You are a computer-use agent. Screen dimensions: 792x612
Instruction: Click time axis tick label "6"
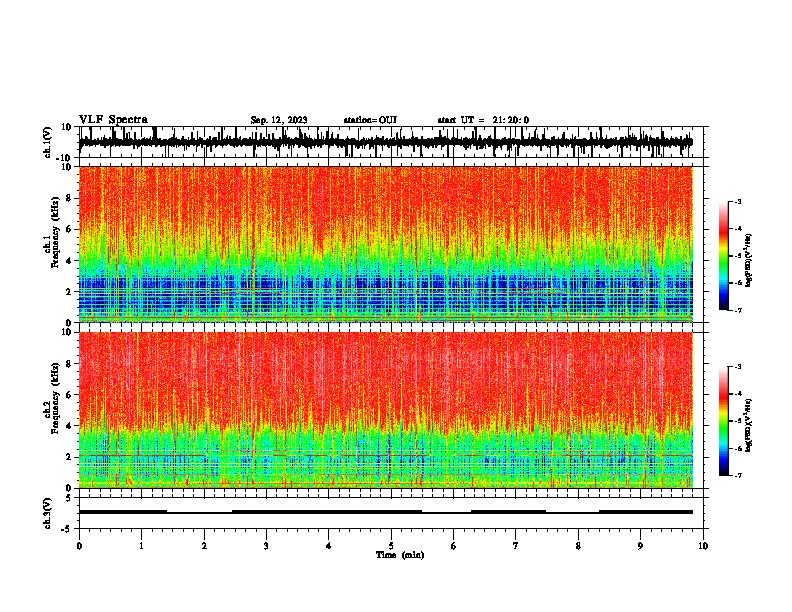click(454, 546)
